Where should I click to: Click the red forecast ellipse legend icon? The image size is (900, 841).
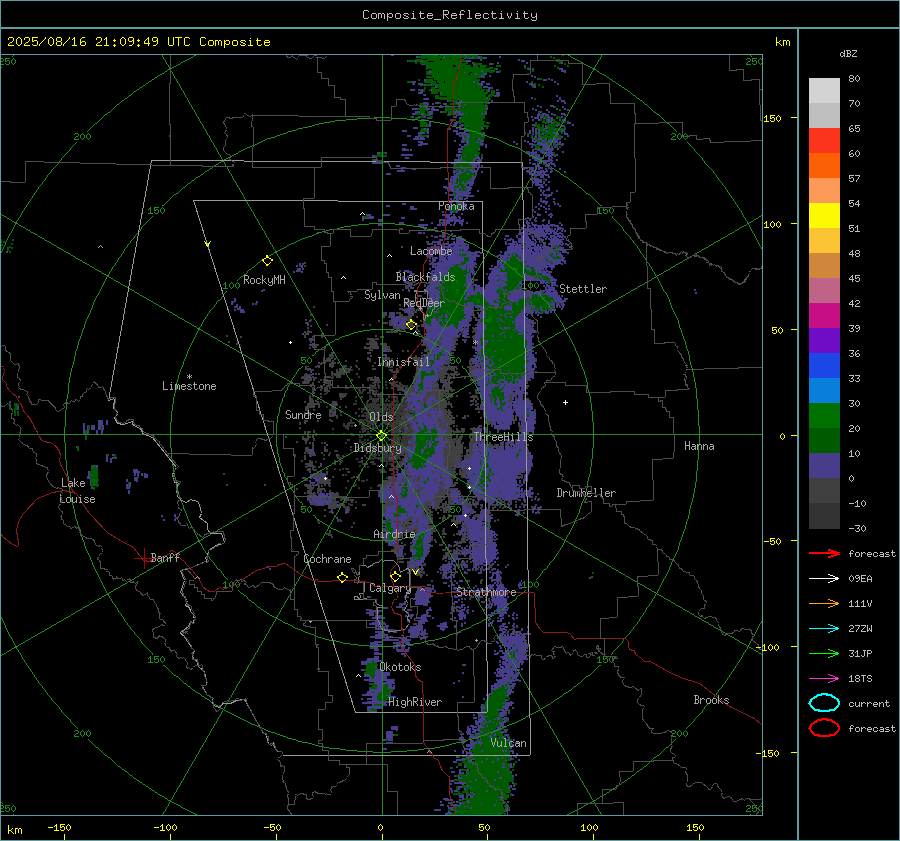click(x=824, y=728)
